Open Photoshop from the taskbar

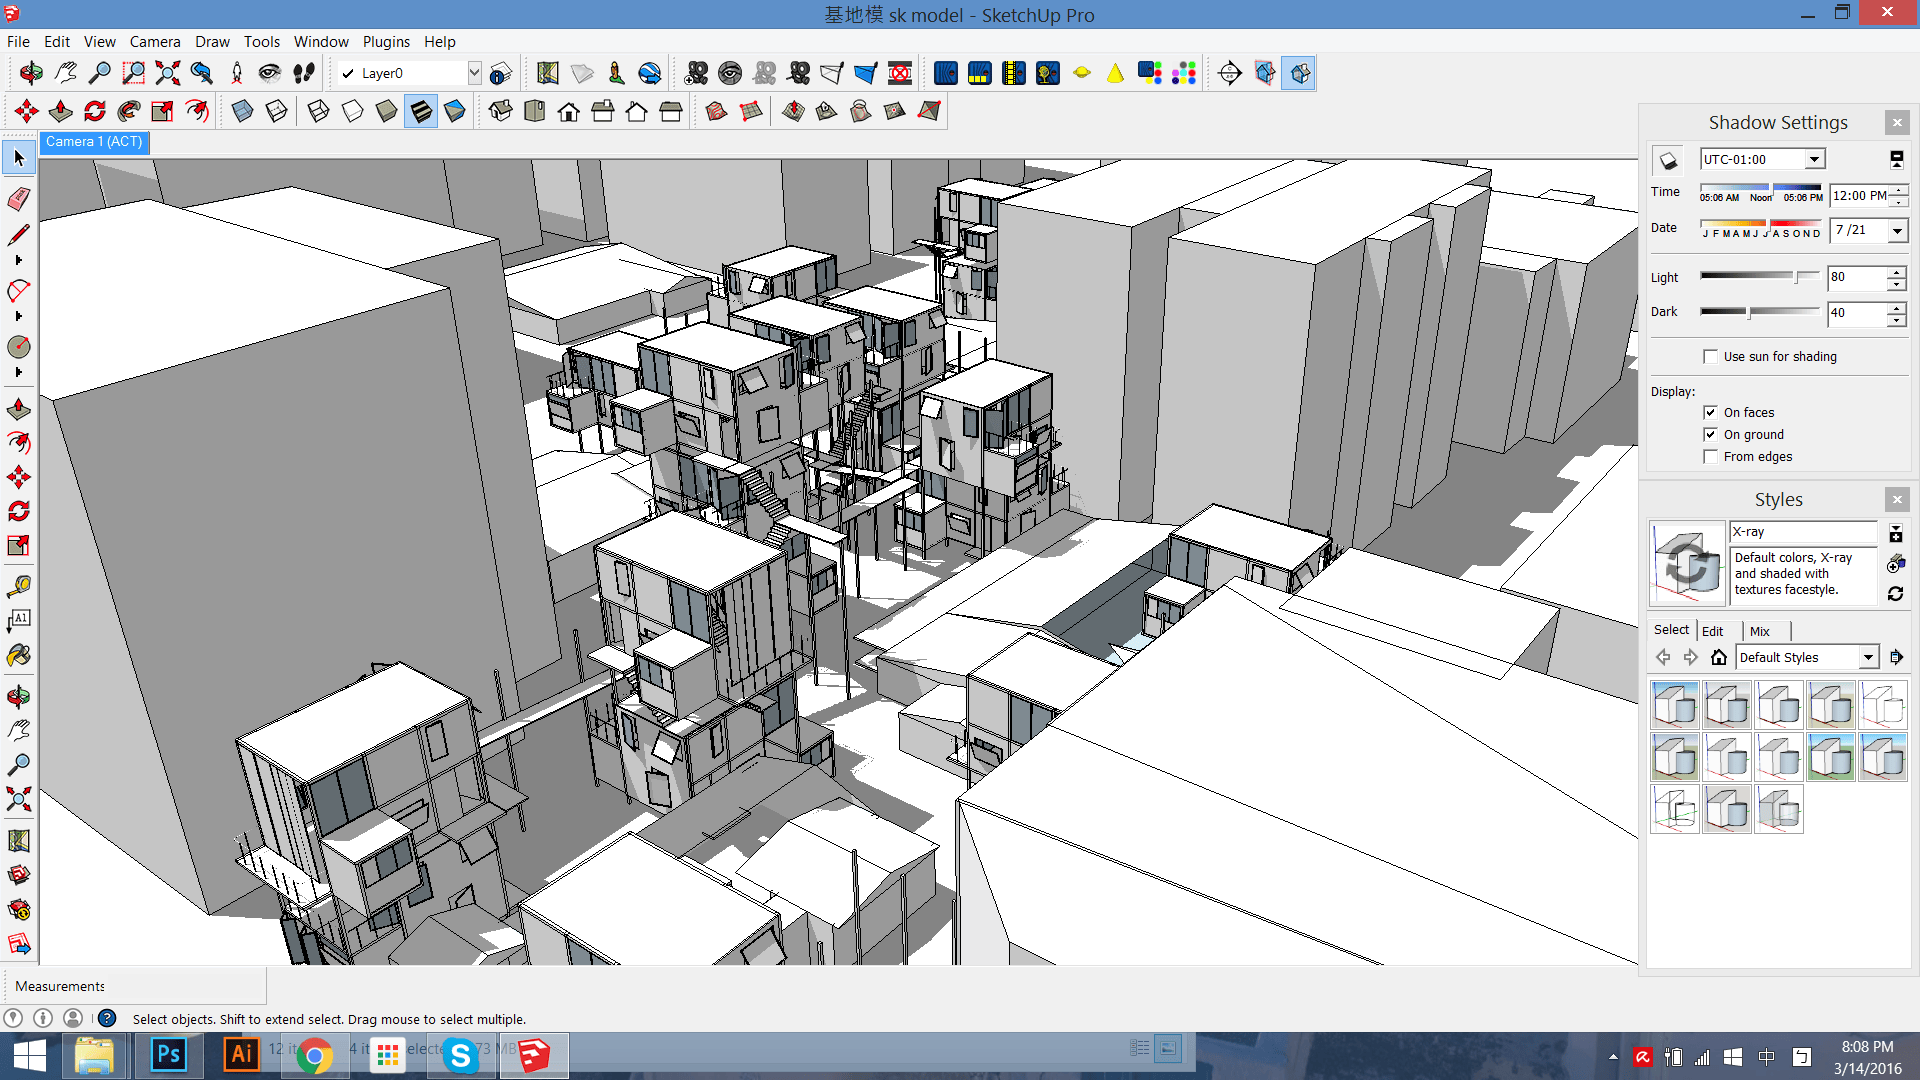(169, 1055)
